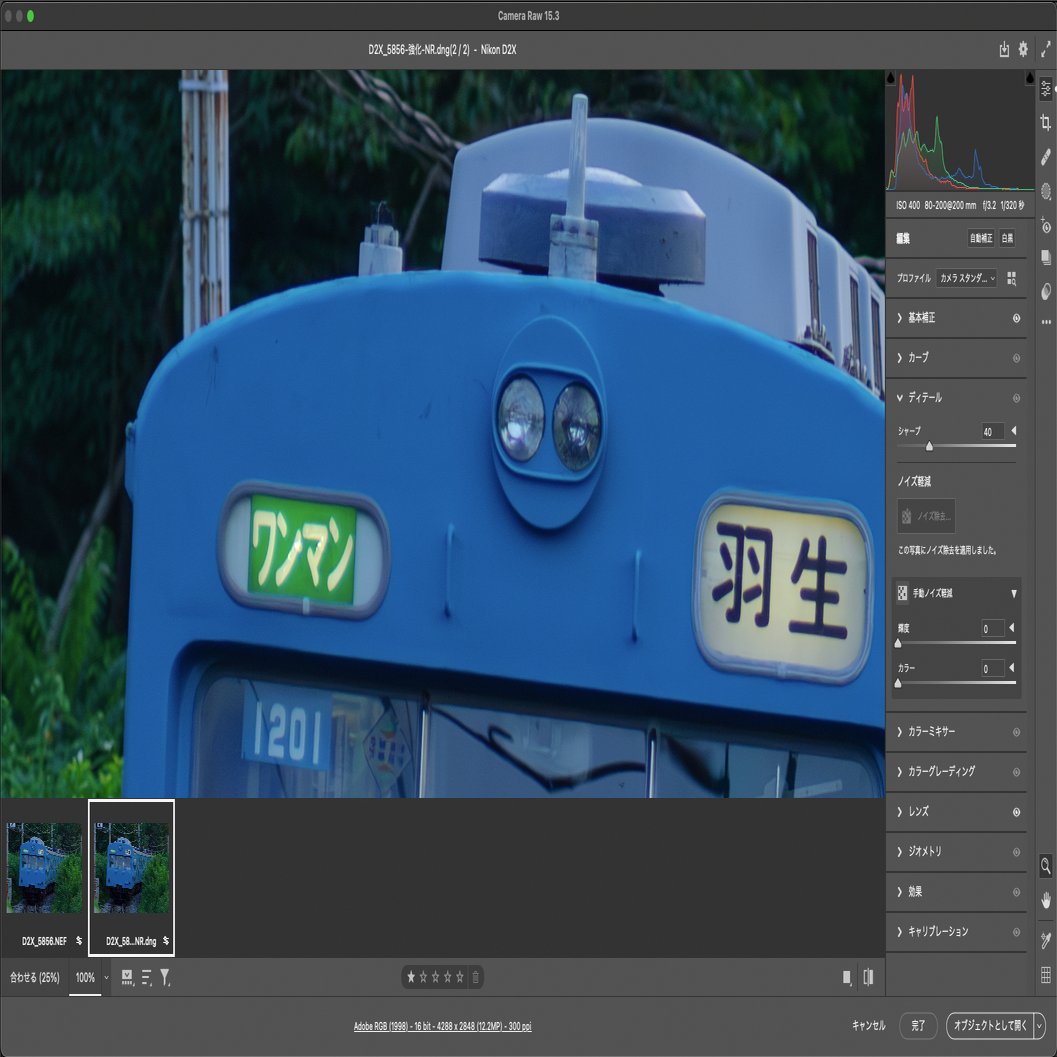This screenshot has width=1057, height=1057.
Task: Toggle highlight clipping warning in histogram
Action: (x=1029, y=78)
